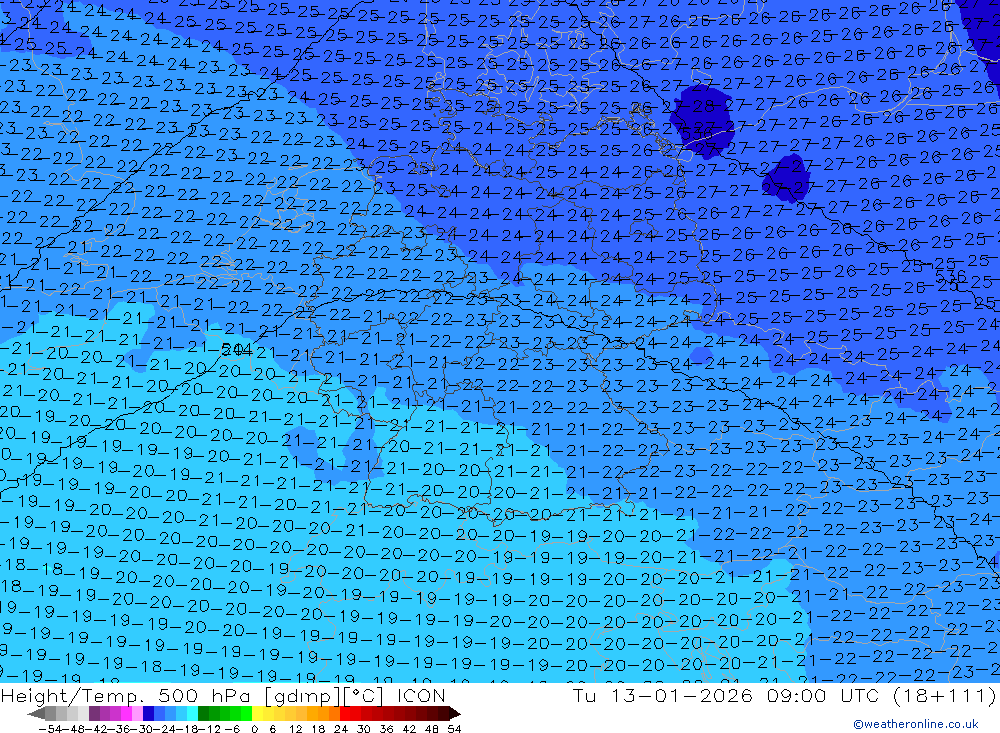Click the '544' height contour label
Image resolution: width=1000 pixels, height=733 pixels.
click(237, 350)
